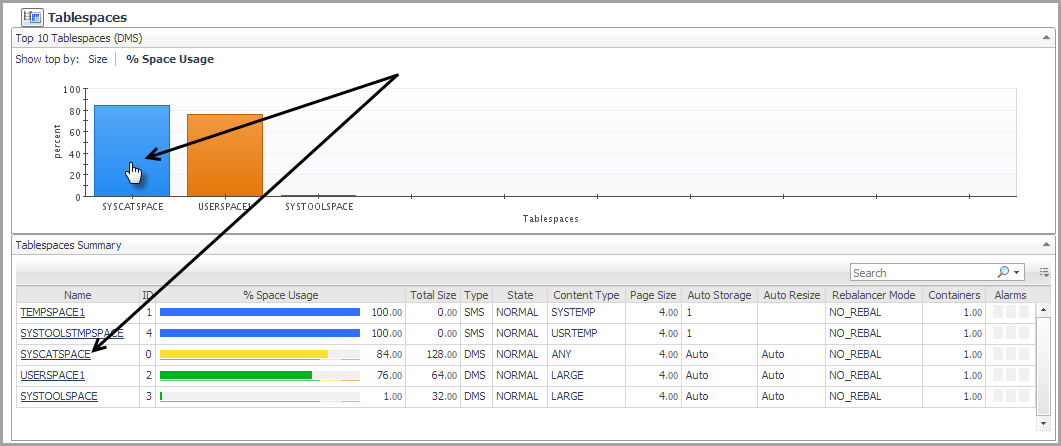Sort table by Name column header
The image size is (1061, 446).
click(x=78, y=295)
